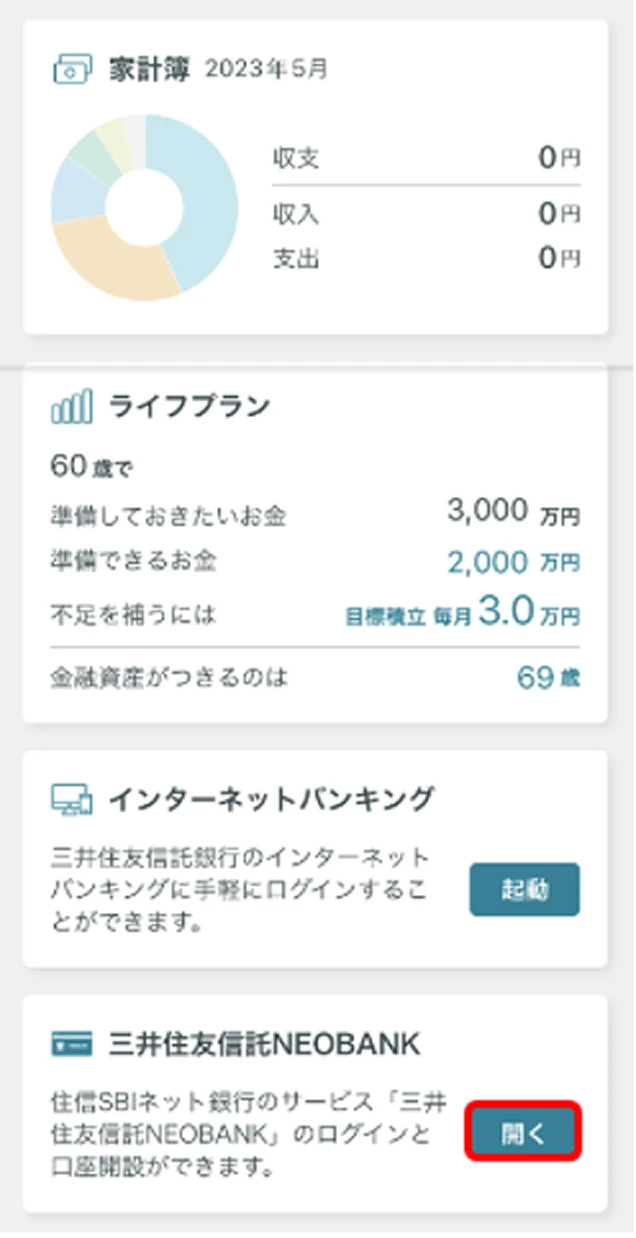Click the NEOBANK card icon
636x1238 pixels.
click(x=72, y=1045)
